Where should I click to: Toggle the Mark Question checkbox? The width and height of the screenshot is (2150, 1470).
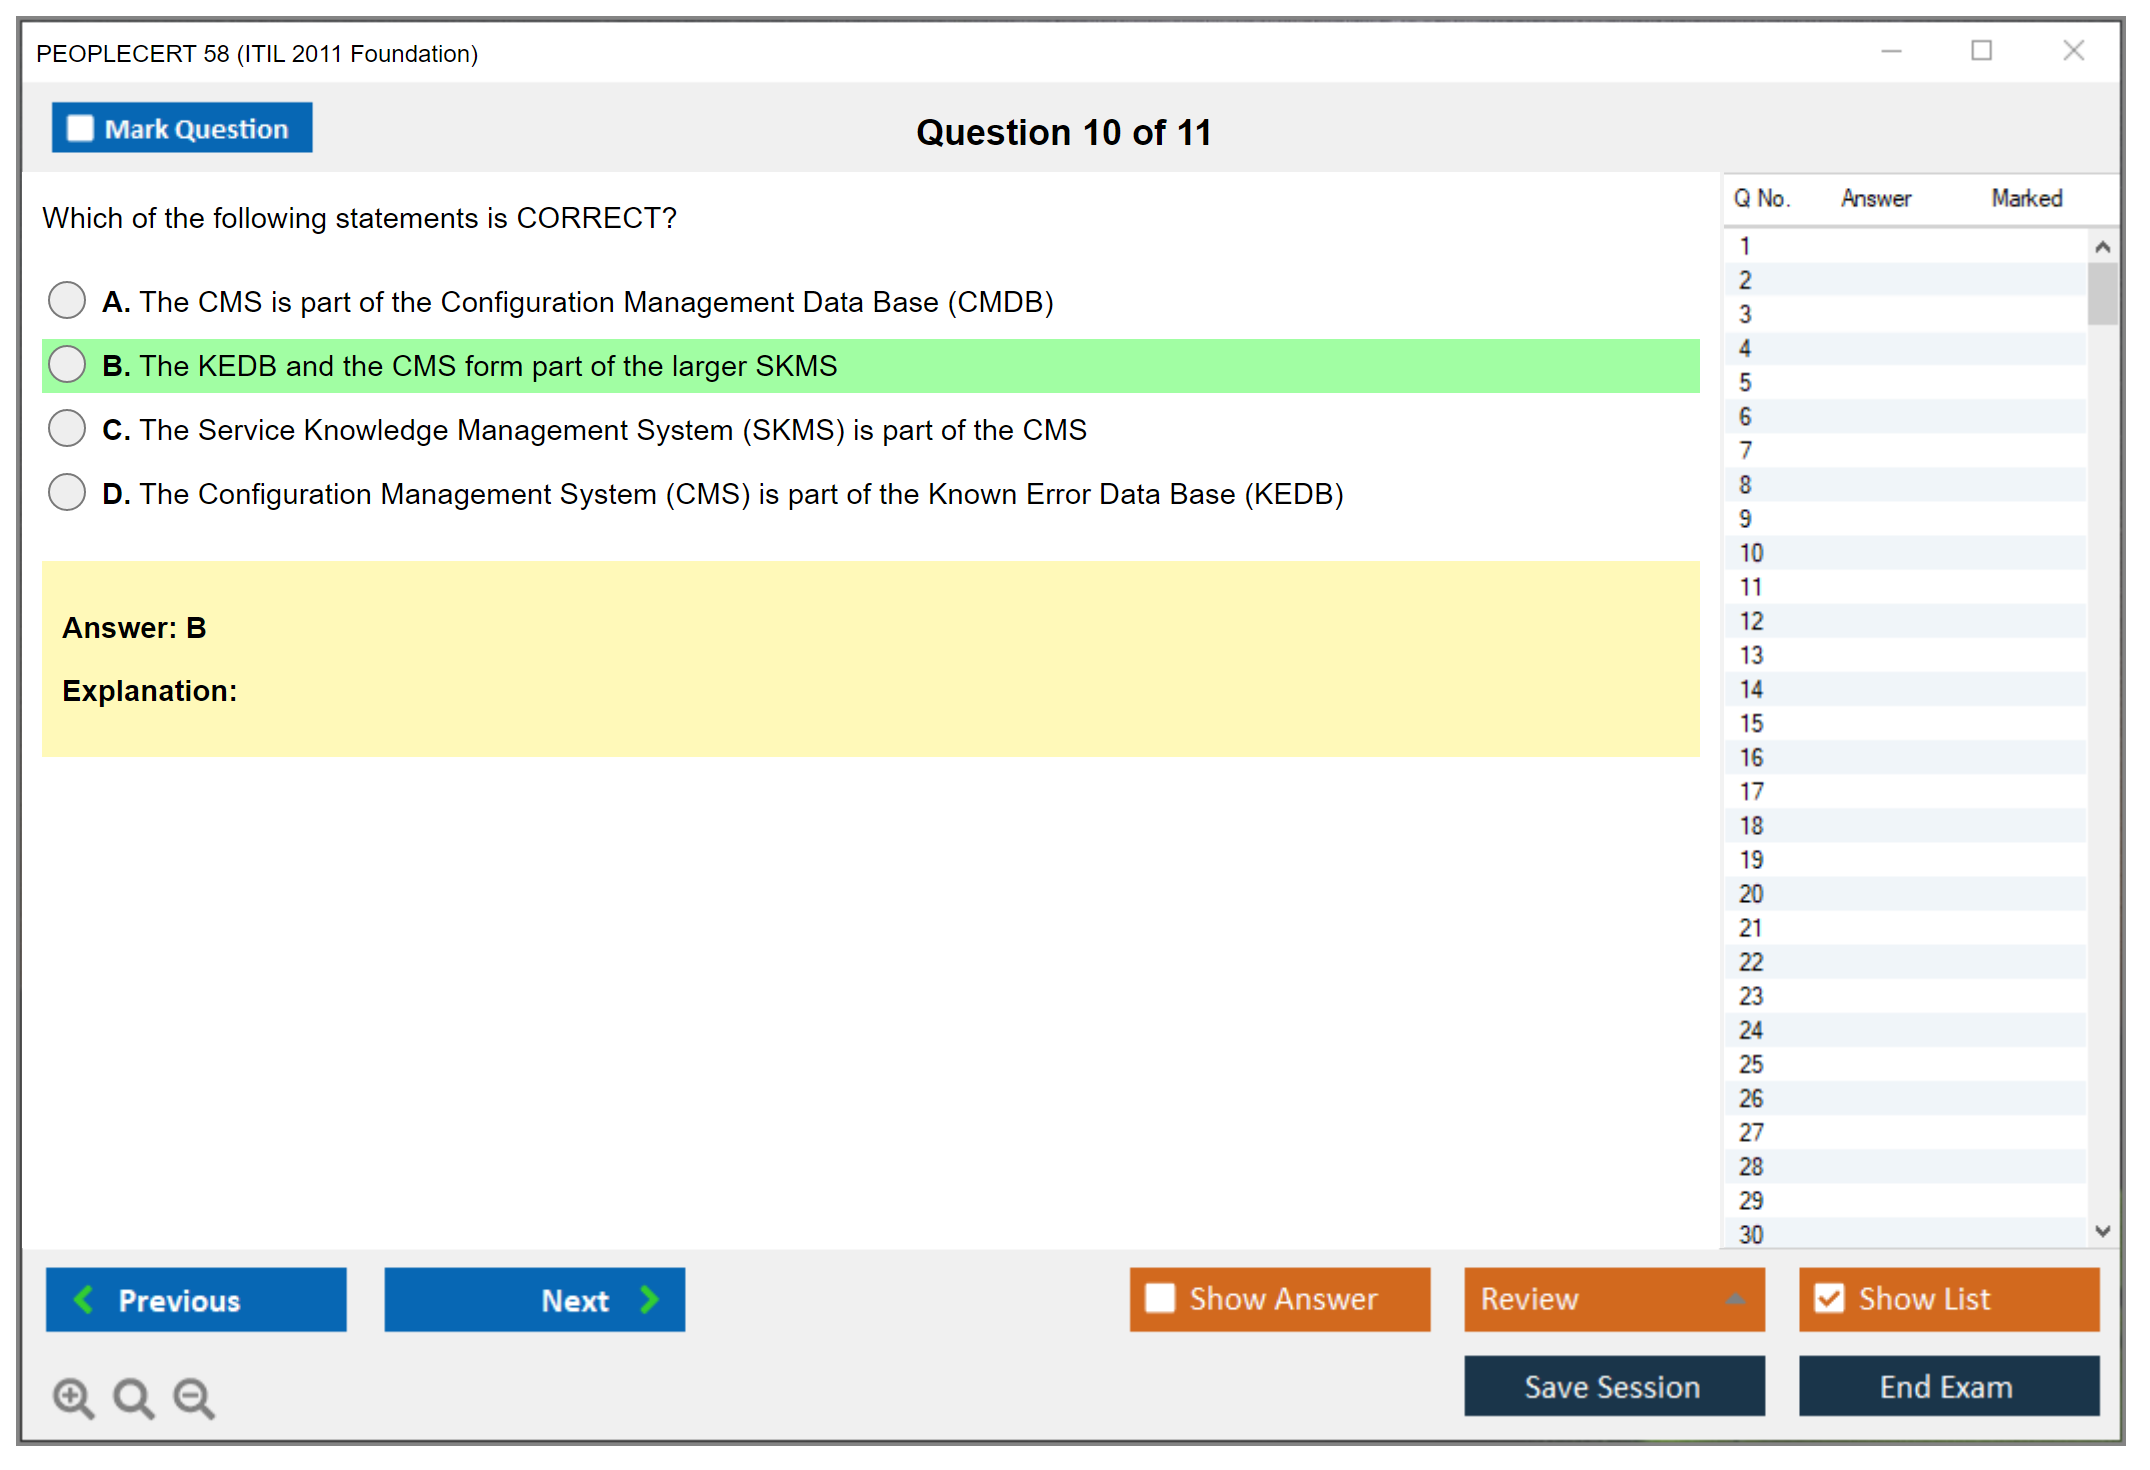[x=80, y=128]
